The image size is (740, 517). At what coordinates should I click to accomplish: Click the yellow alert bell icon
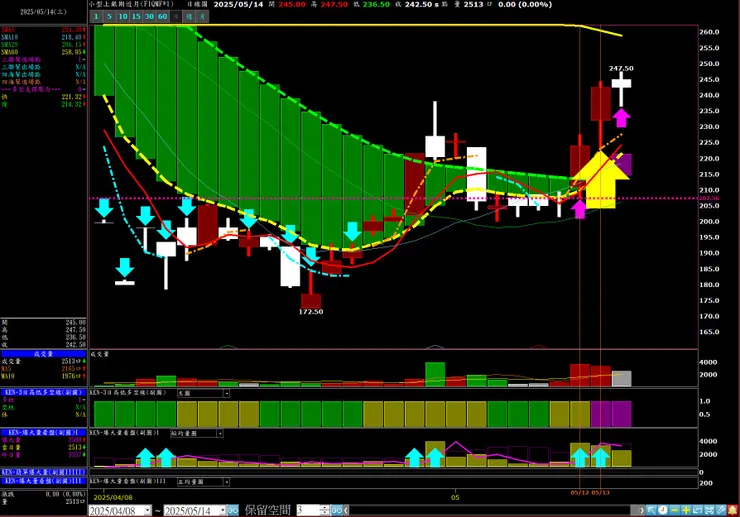[732, 510]
